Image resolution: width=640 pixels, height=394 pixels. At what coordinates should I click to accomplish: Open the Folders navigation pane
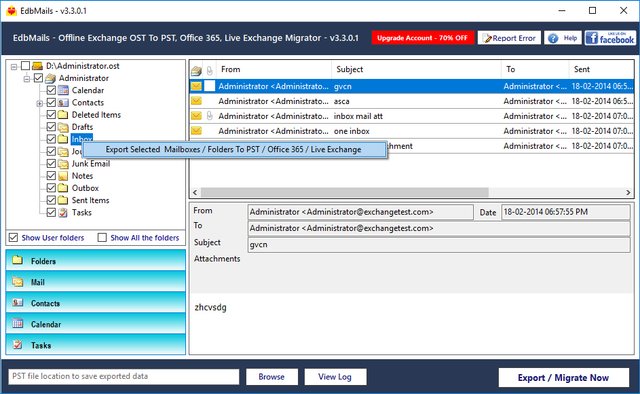pos(96,260)
